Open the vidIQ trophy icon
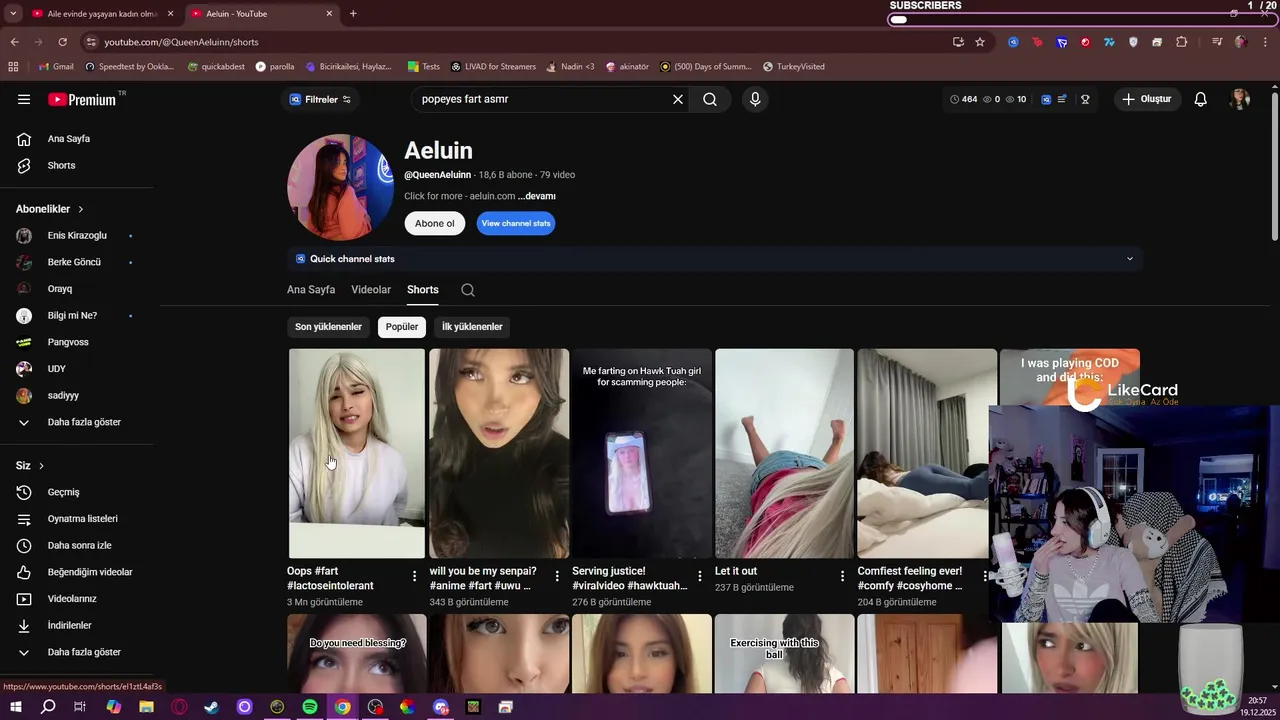 tap(1085, 99)
